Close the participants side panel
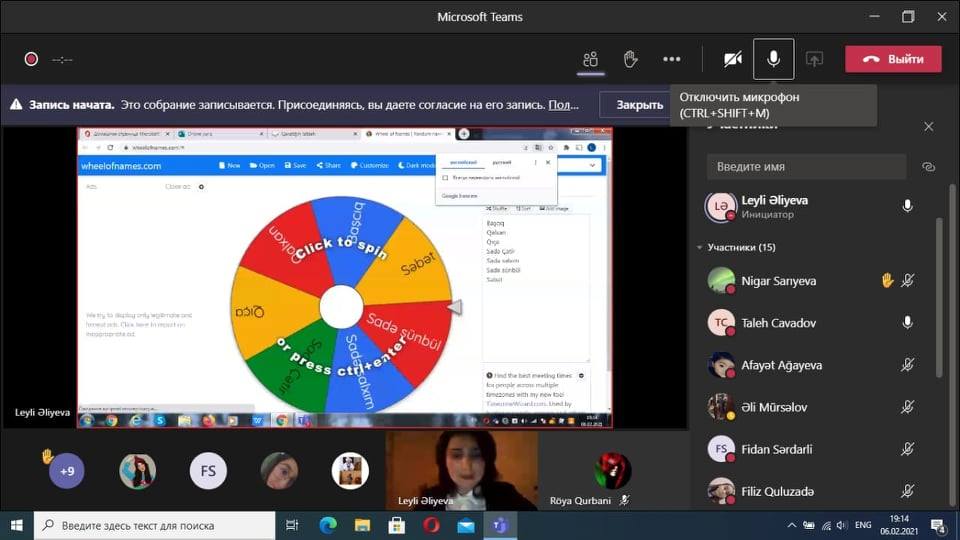Screen dimensions: 960x540 point(928,126)
